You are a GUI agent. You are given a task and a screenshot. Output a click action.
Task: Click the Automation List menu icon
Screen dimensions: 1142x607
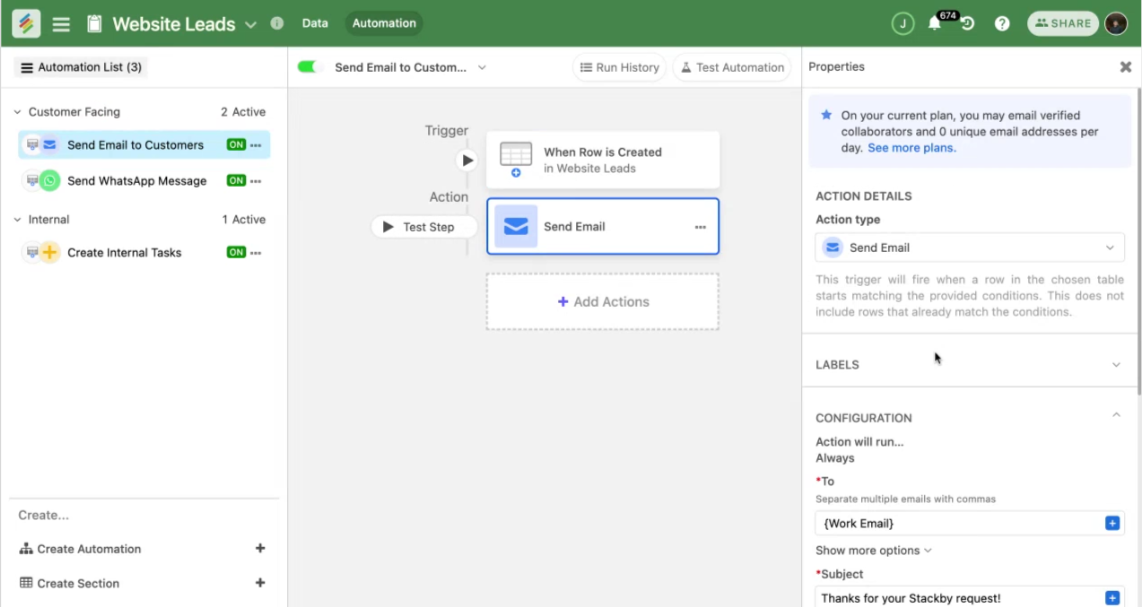tap(26, 68)
